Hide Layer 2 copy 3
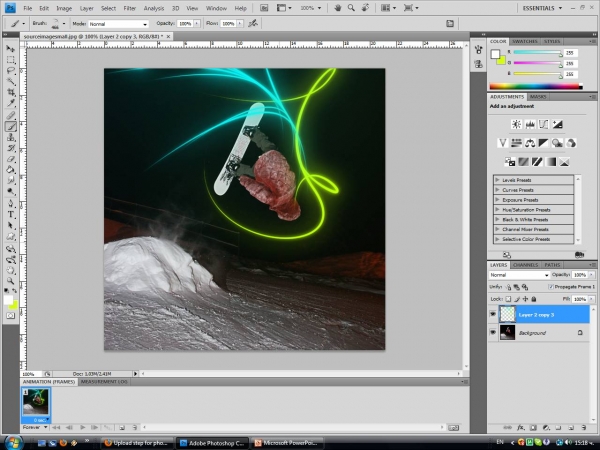Viewport: 600px width, 450px height. pyautogui.click(x=493, y=315)
